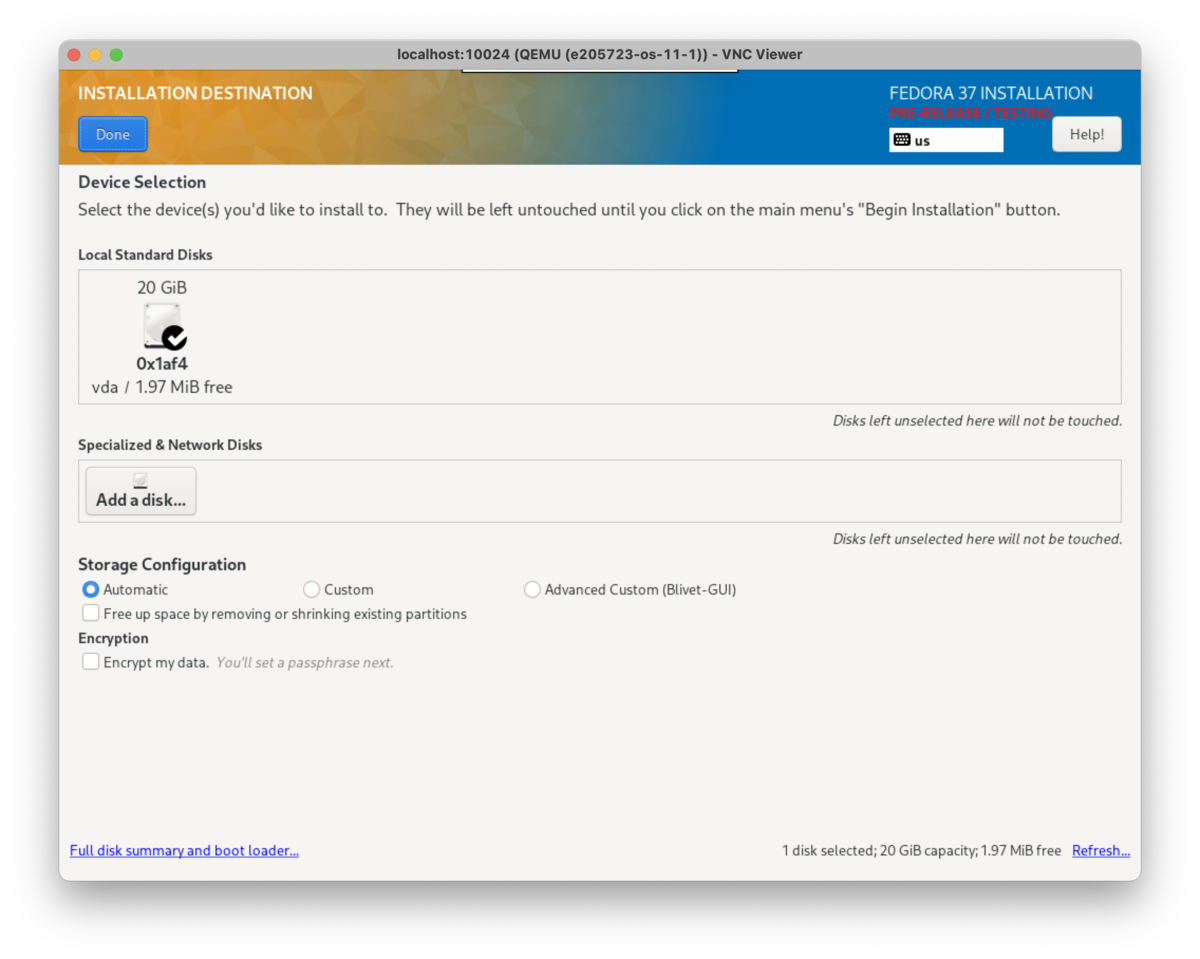Click the Storage Configuration heading
This screenshot has height=959, width=1200.
coord(162,565)
